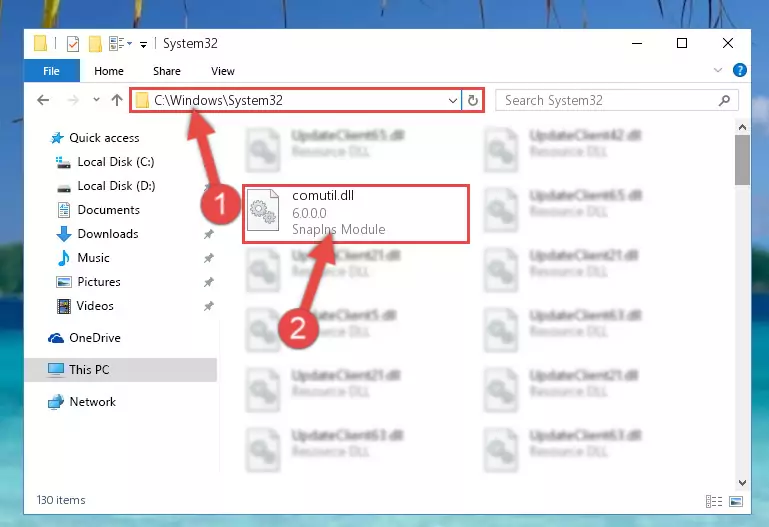Go forward with the Forward arrow
769x527 pixels.
[73, 100]
